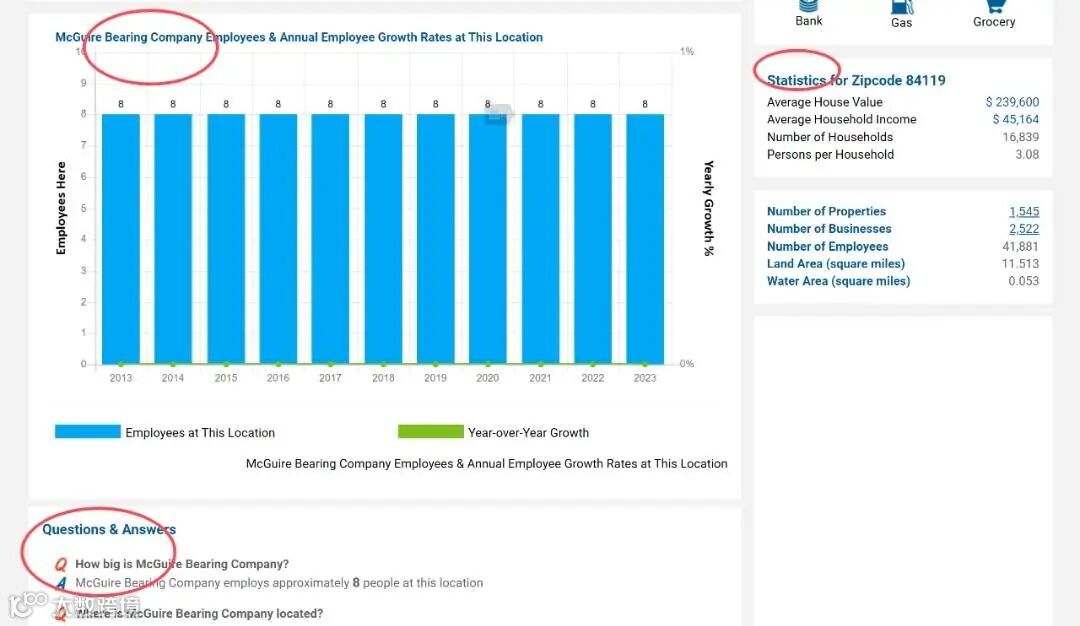Click the 2017 employee bar
Screen dimensions: 1080x626
tap(330, 239)
